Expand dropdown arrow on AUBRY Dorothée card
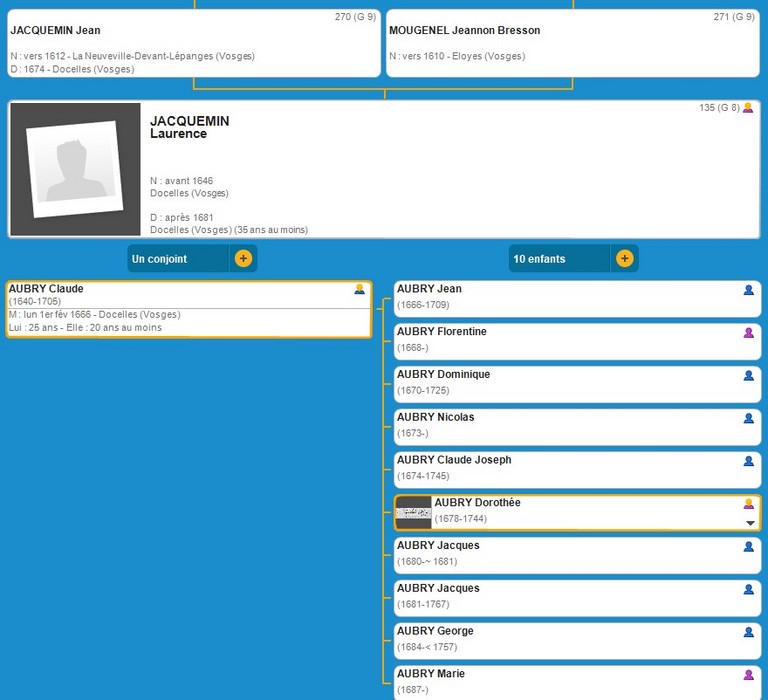Image resolution: width=768 pixels, height=700 pixels. click(x=750, y=523)
